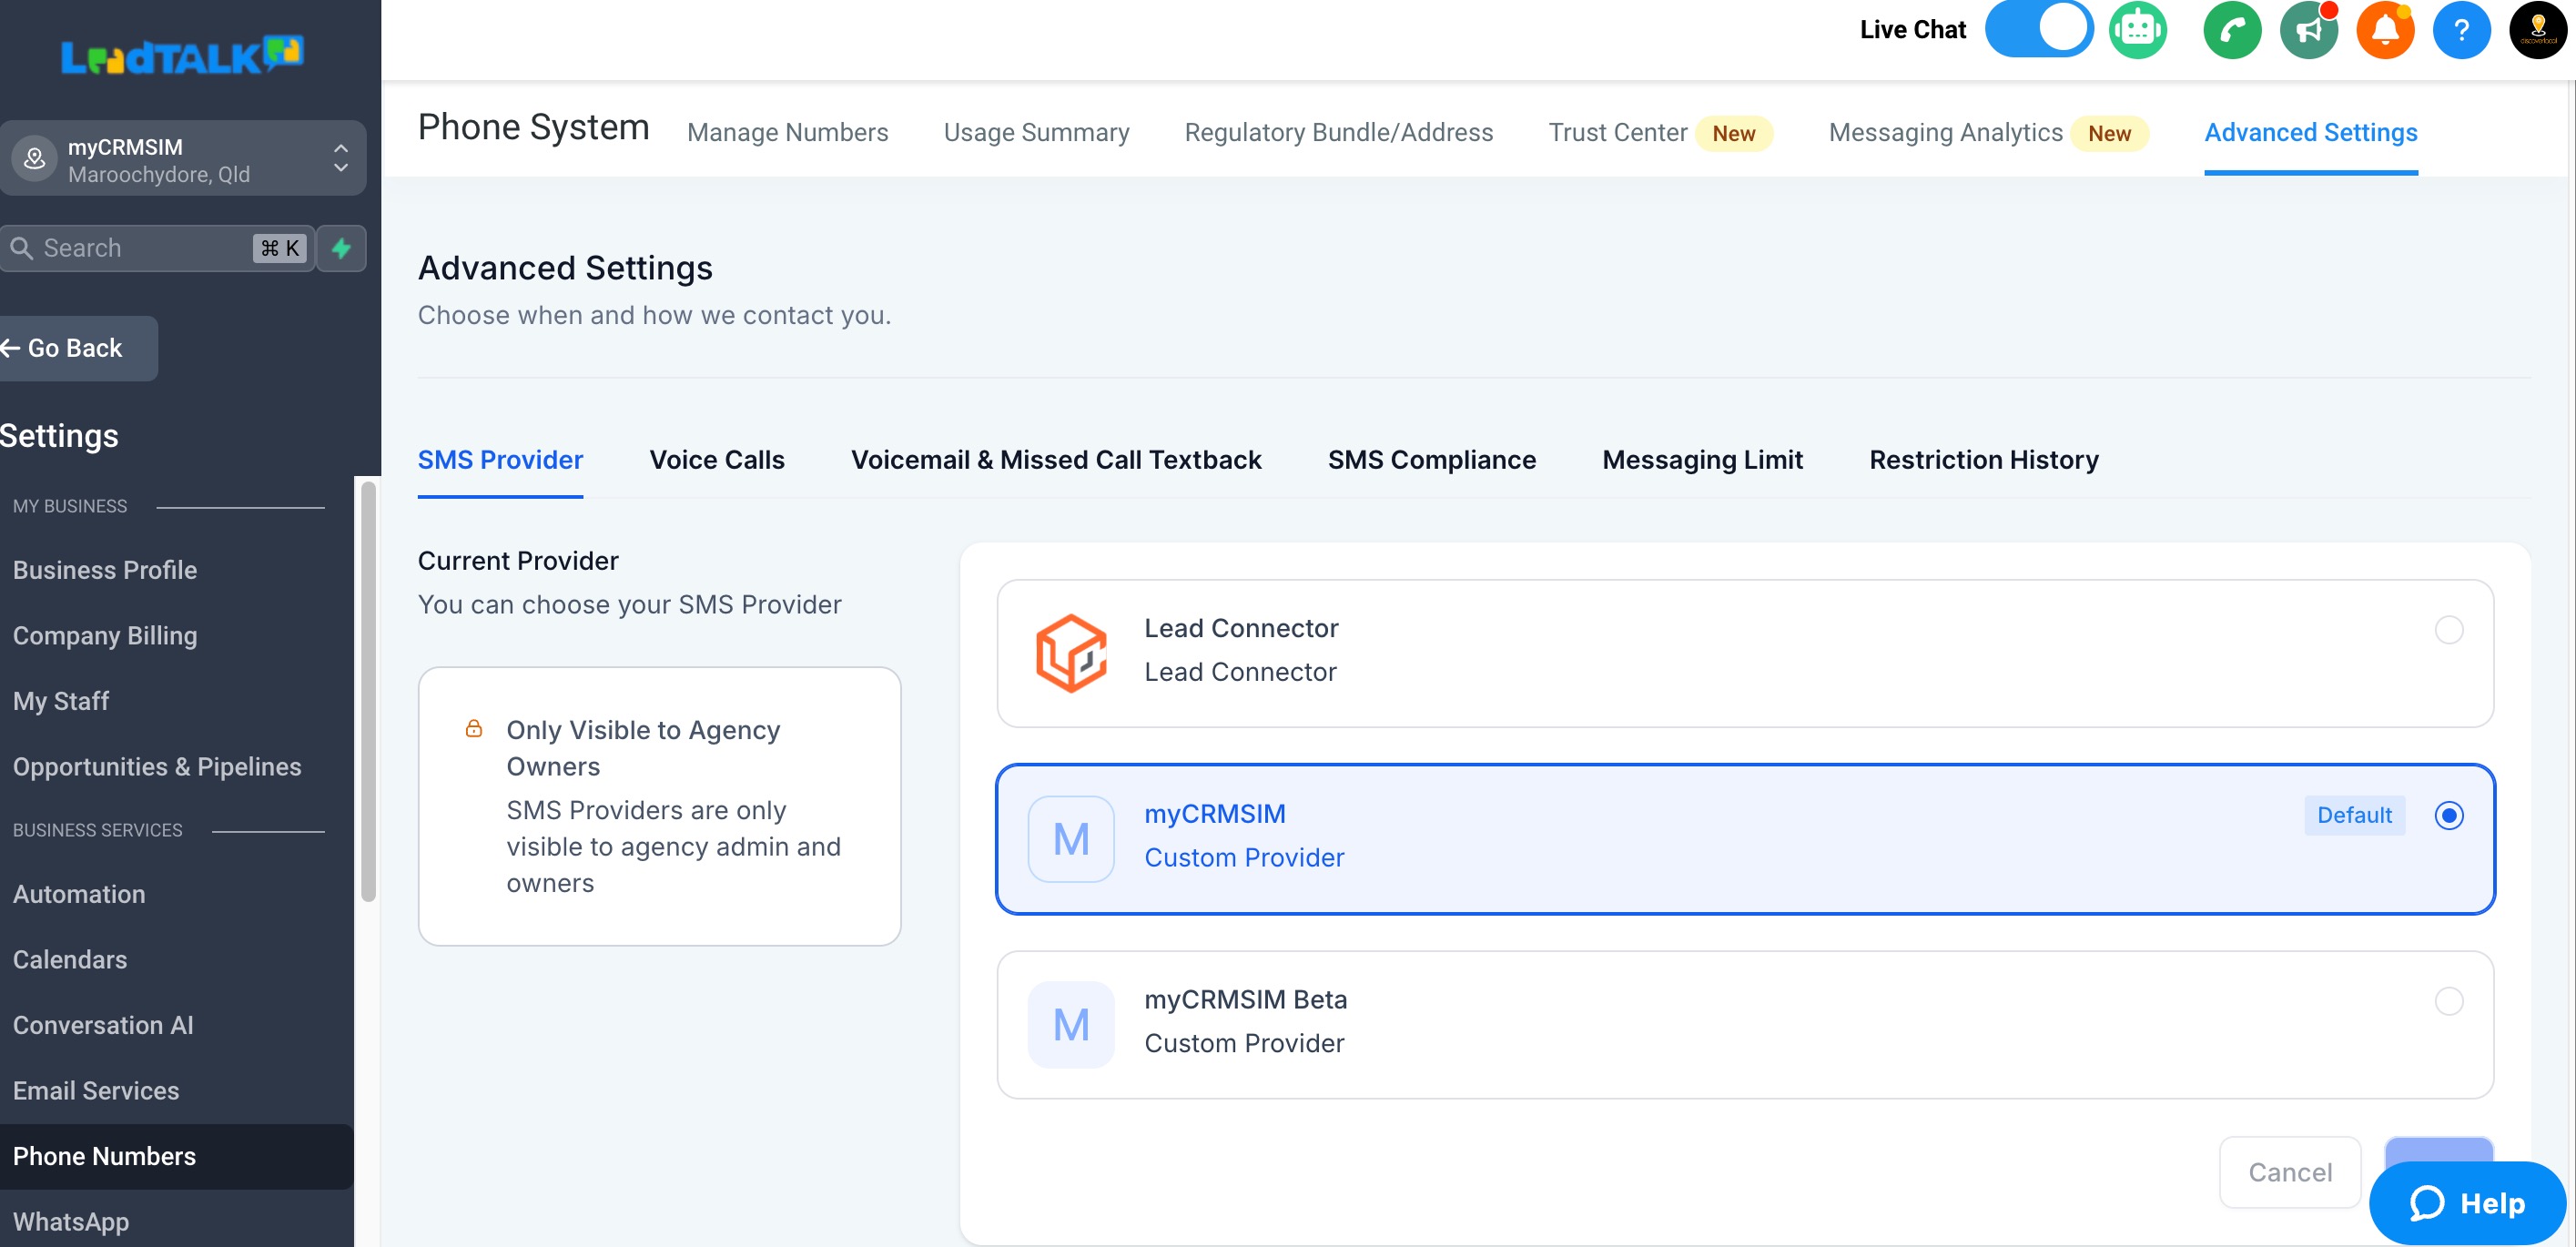Click the account location pin icon
Viewport: 2576px width, 1247px height.
click(x=35, y=158)
